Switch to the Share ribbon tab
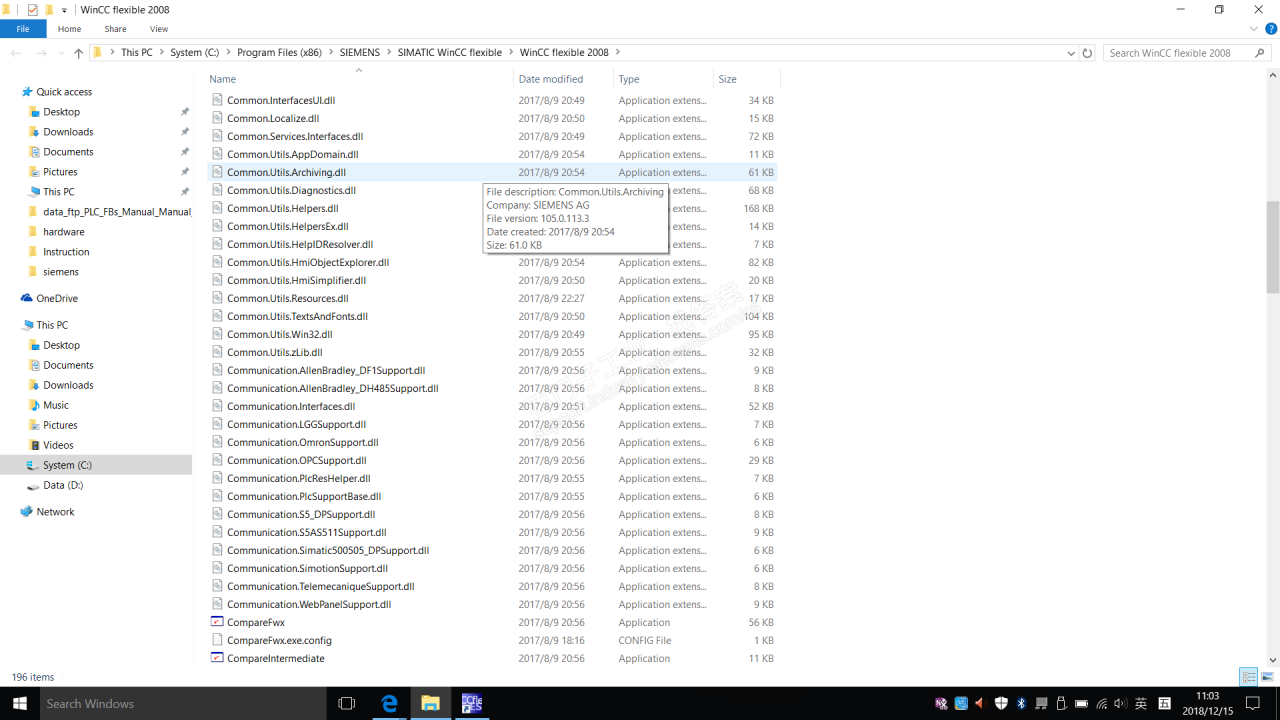The width and height of the screenshot is (1280, 720). coord(115,29)
